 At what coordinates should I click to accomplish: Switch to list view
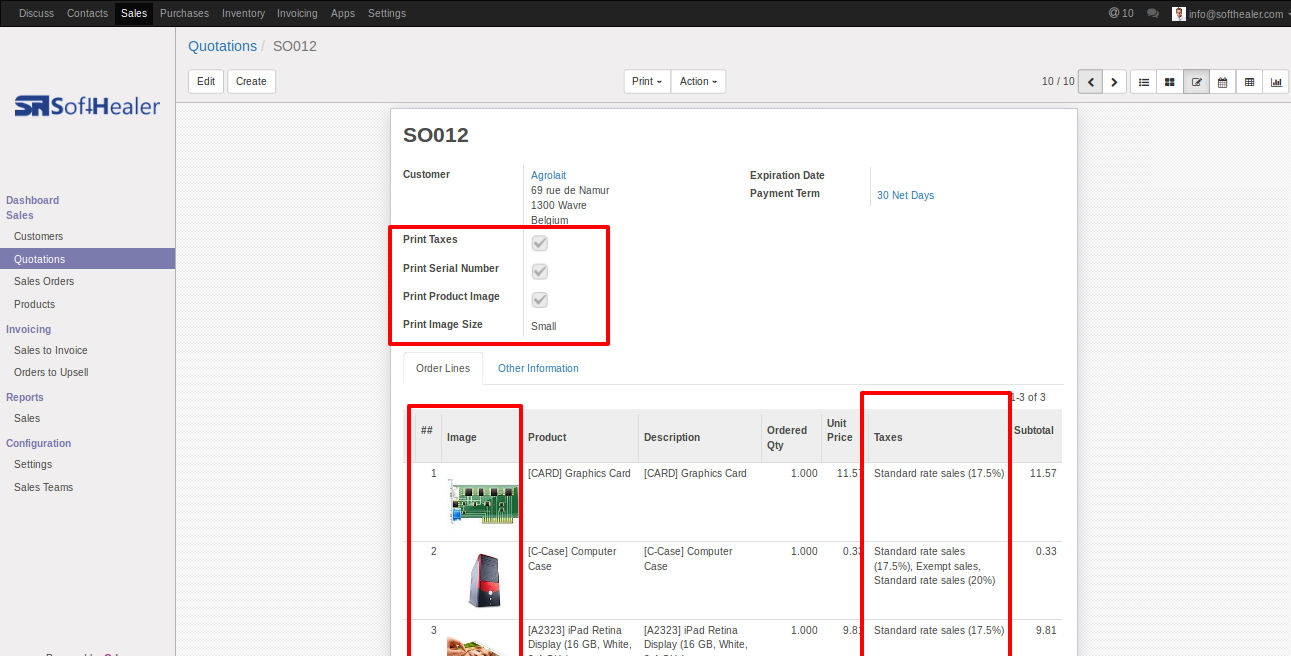pyautogui.click(x=1143, y=82)
